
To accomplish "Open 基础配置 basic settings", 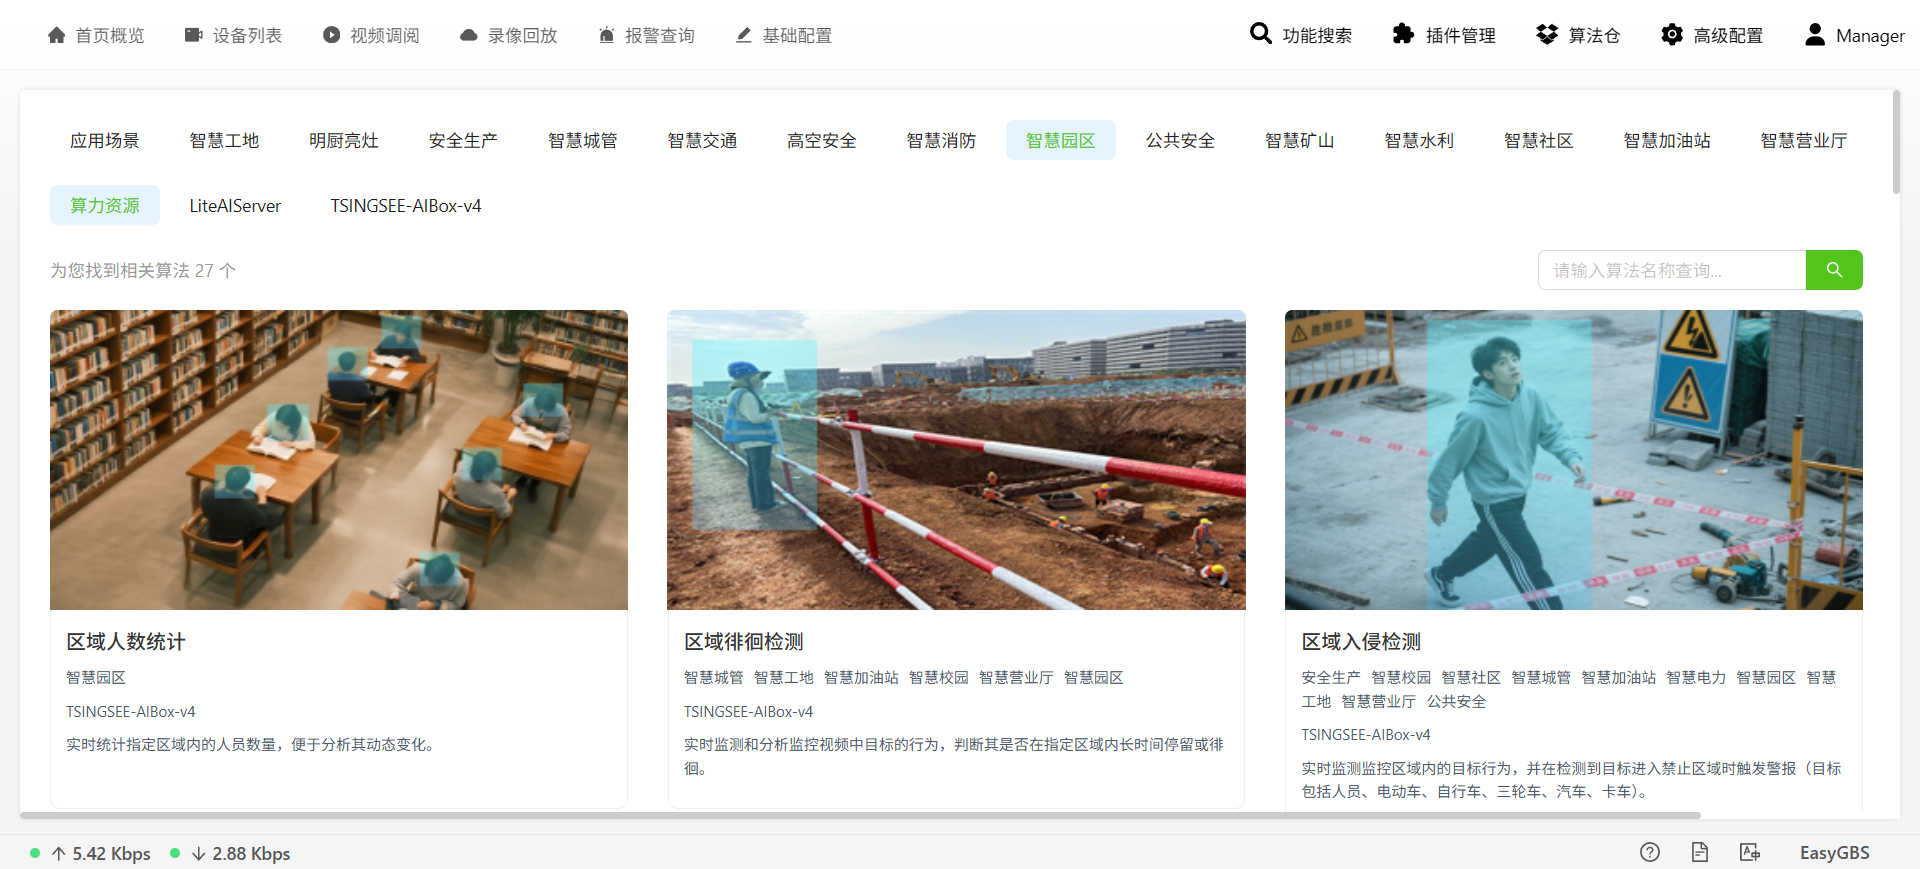I will point(783,35).
